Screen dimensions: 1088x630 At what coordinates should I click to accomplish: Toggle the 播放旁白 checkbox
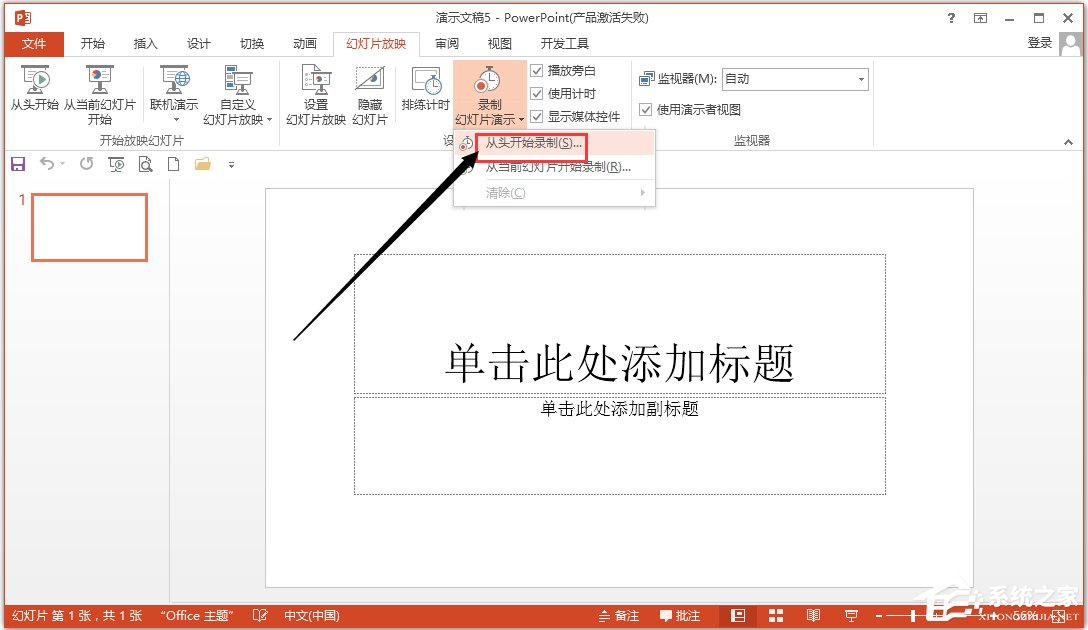point(536,70)
